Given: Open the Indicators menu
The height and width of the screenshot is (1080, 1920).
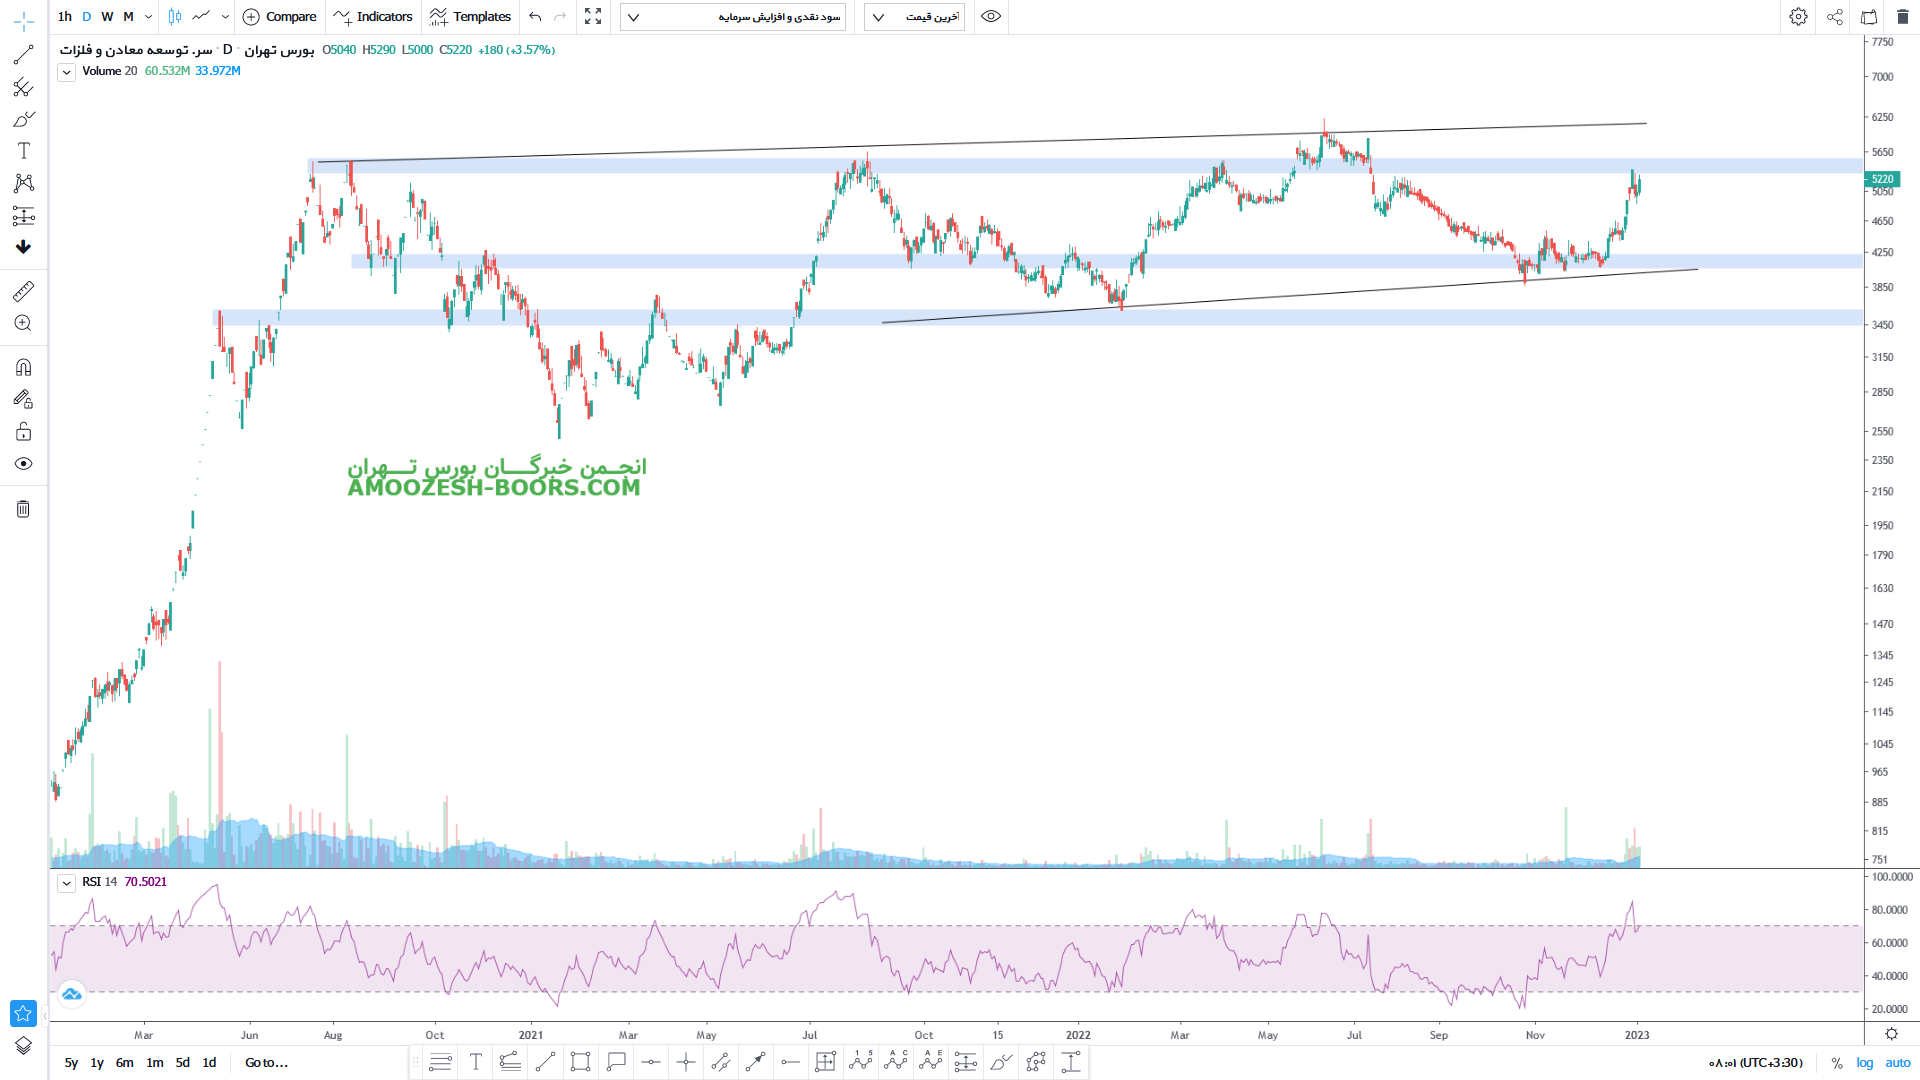Looking at the screenshot, I should pyautogui.click(x=373, y=17).
